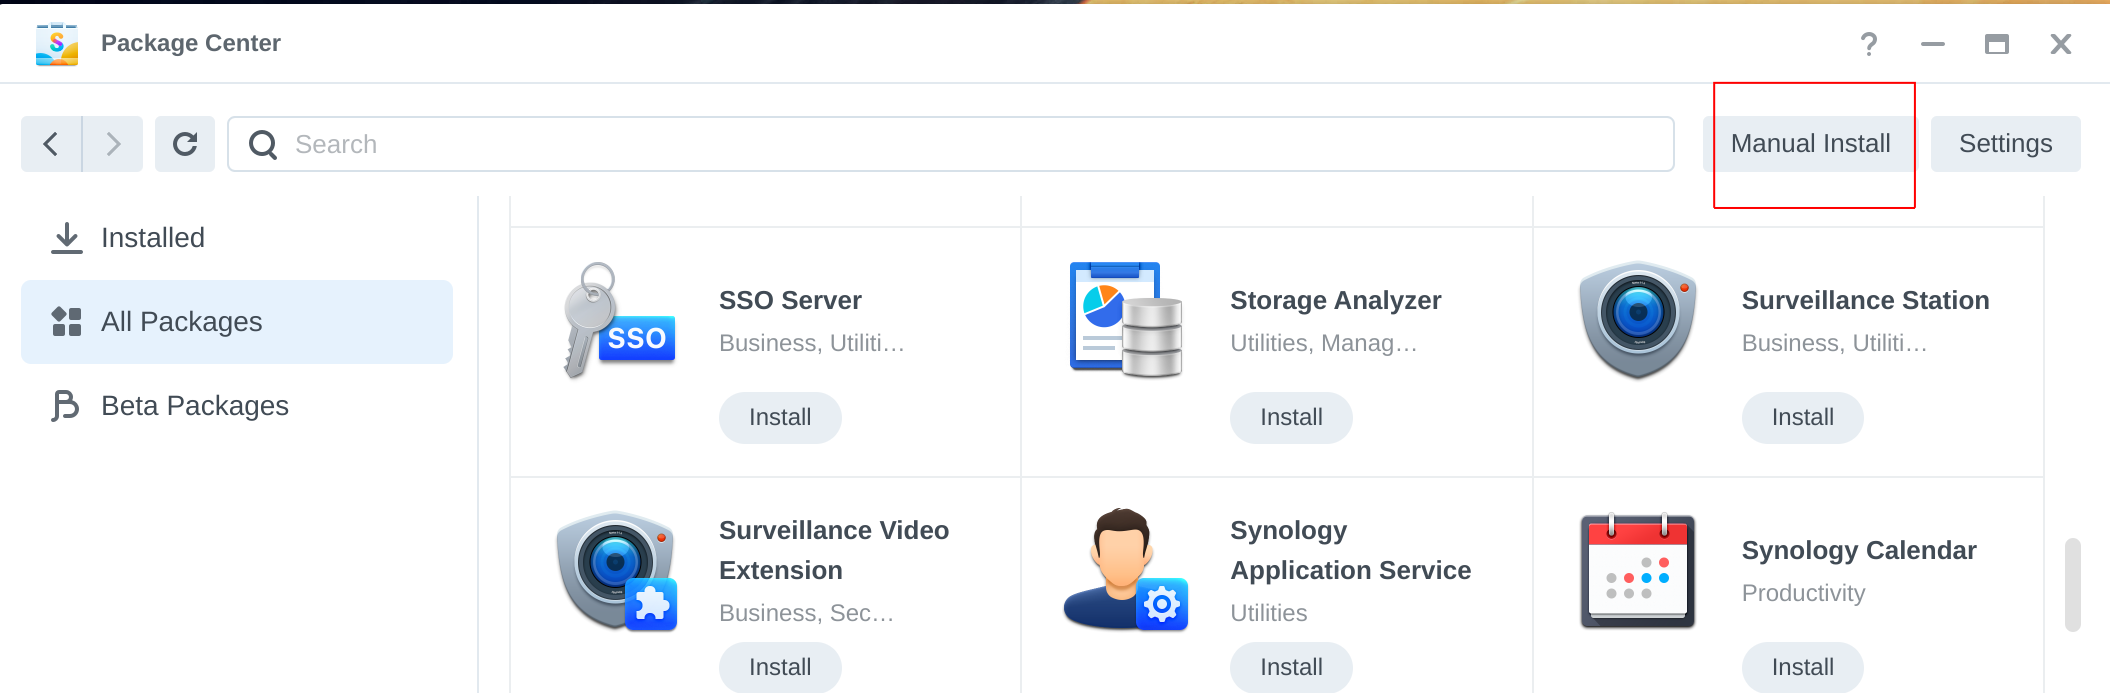The width and height of the screenshot is (2110, 693).
Task: Open the SSO Server title
Action: pos(790,300)
